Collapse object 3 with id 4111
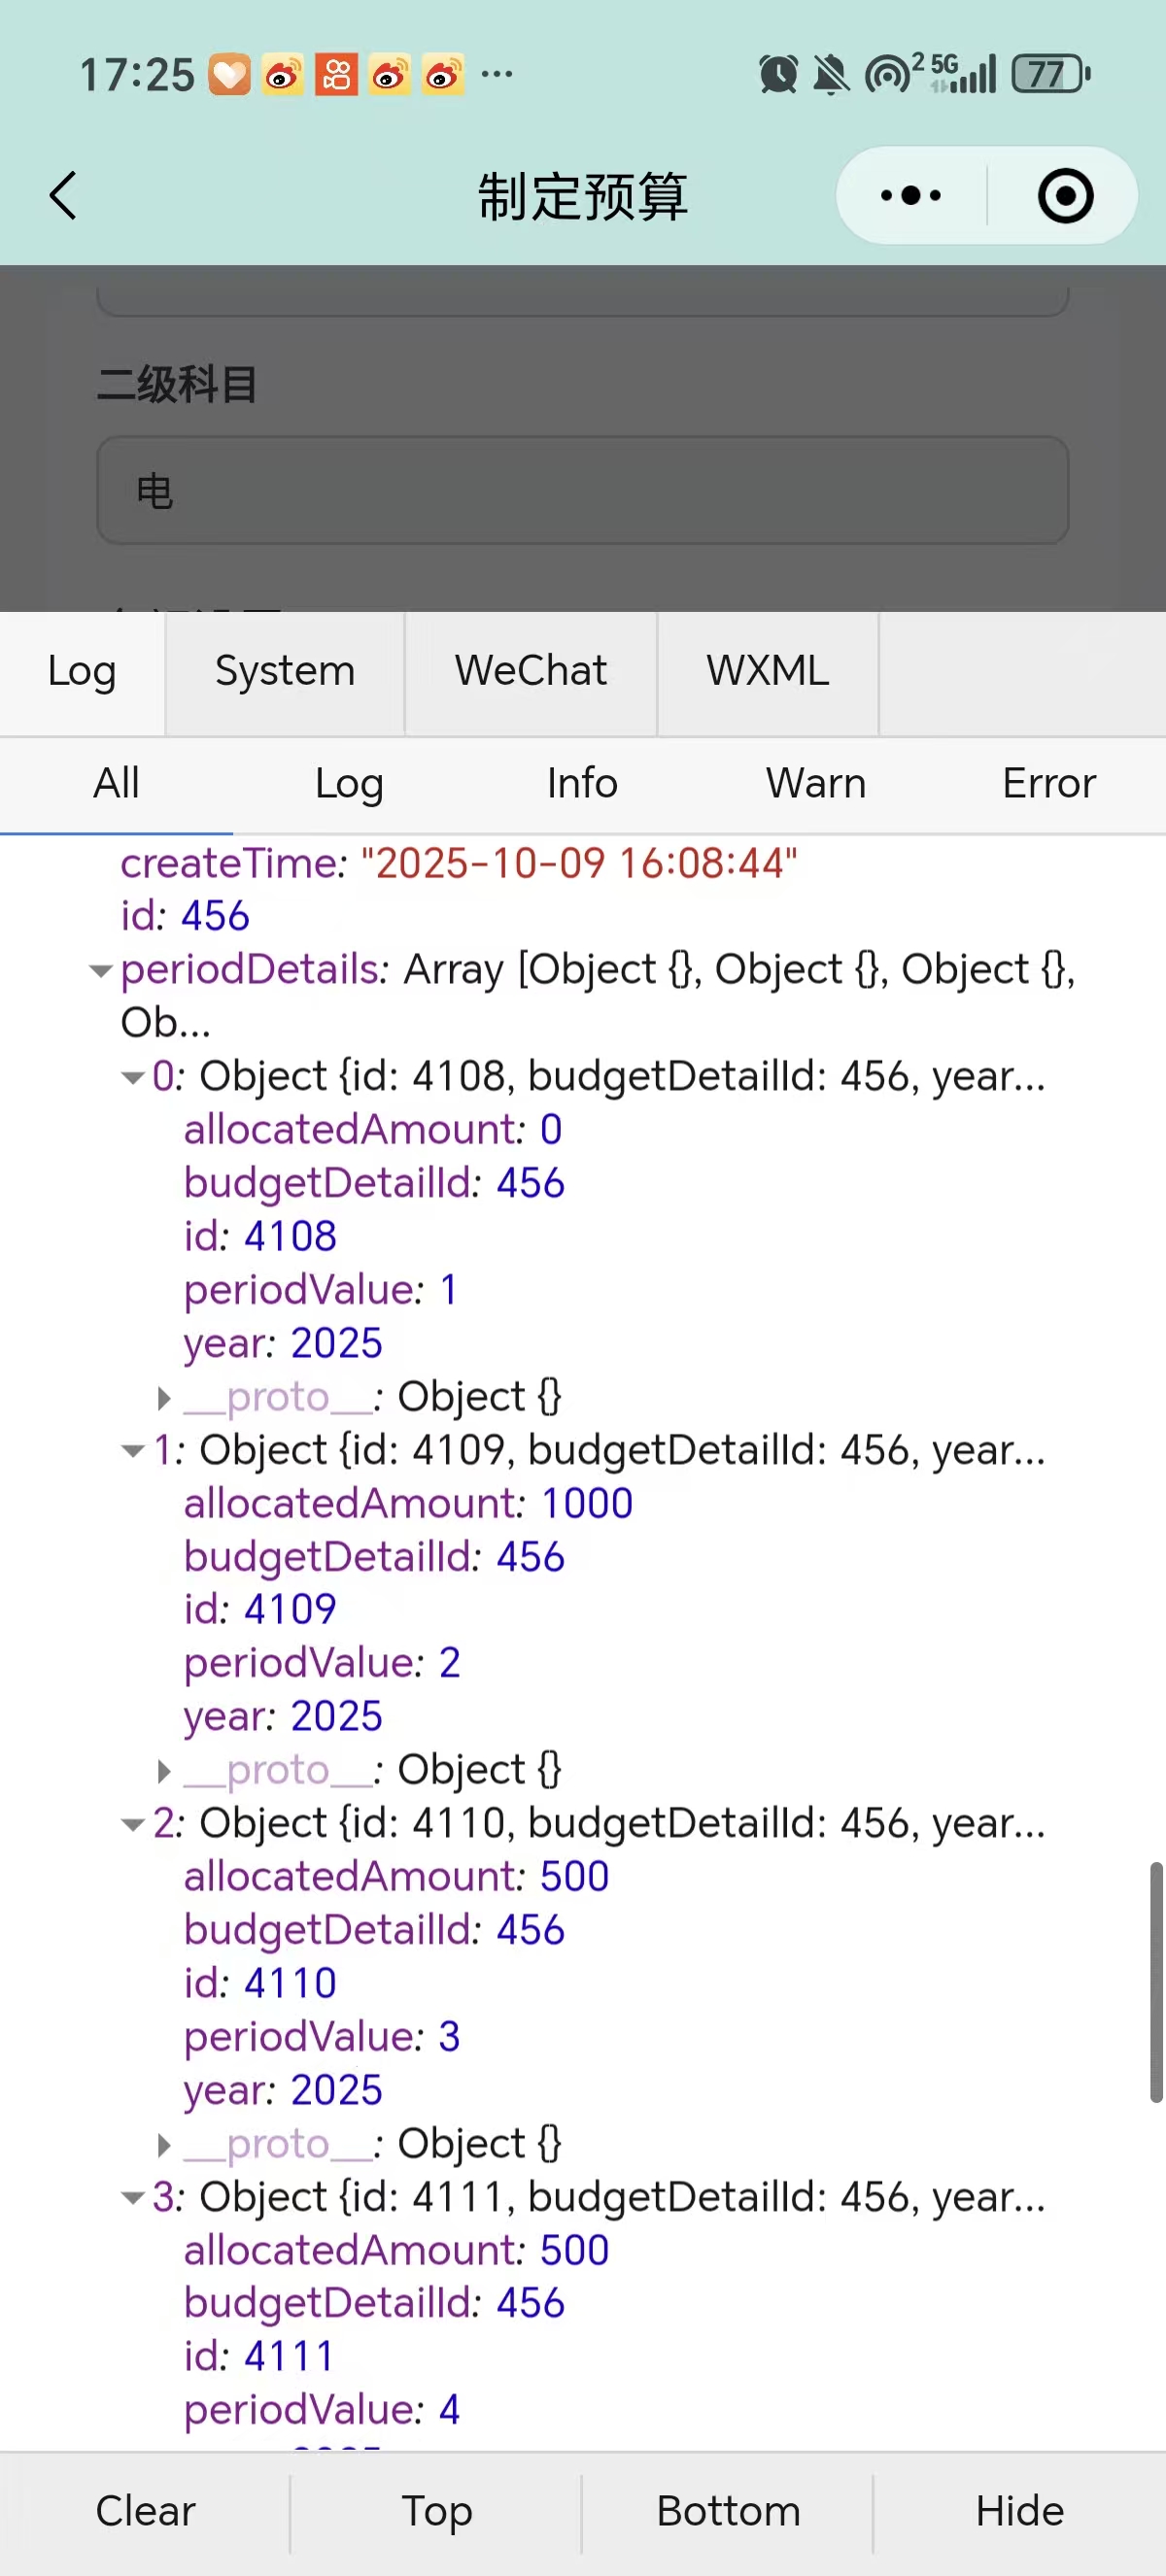1166x2576 pixels. 132,2198
